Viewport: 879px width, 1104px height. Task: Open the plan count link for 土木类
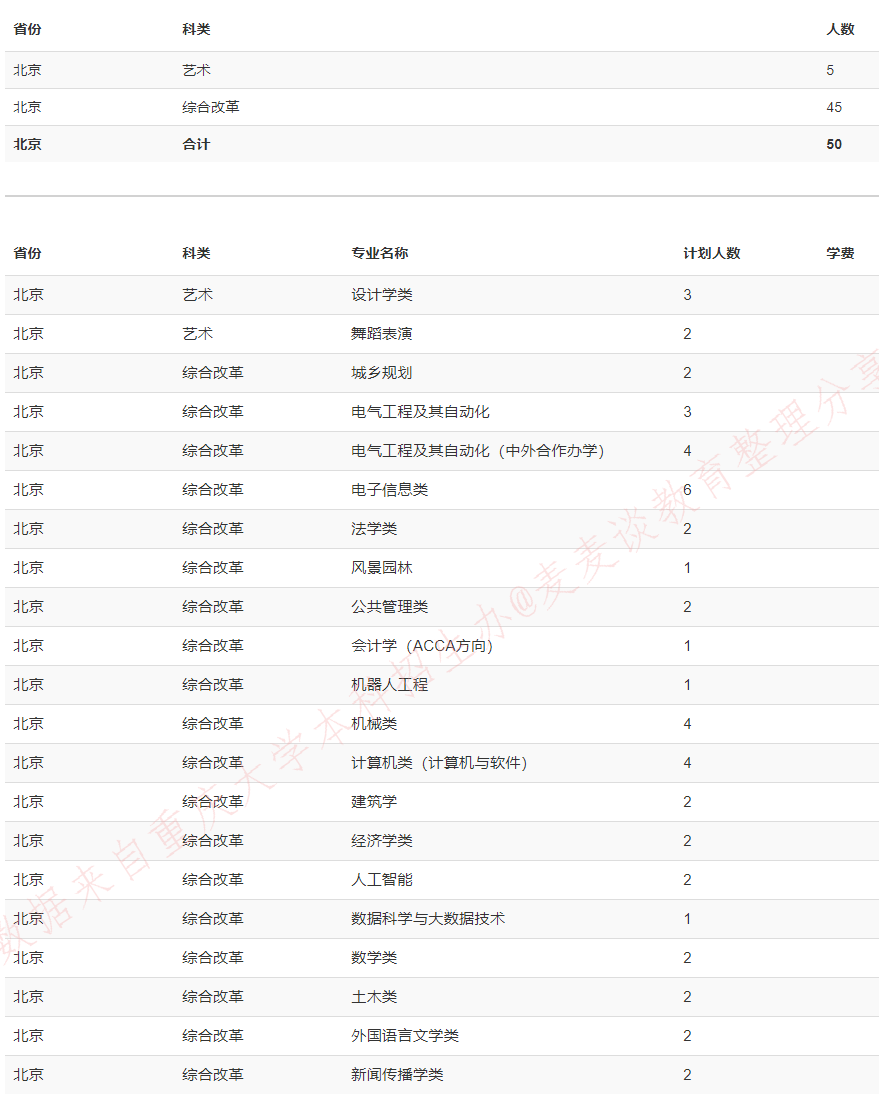687,997
